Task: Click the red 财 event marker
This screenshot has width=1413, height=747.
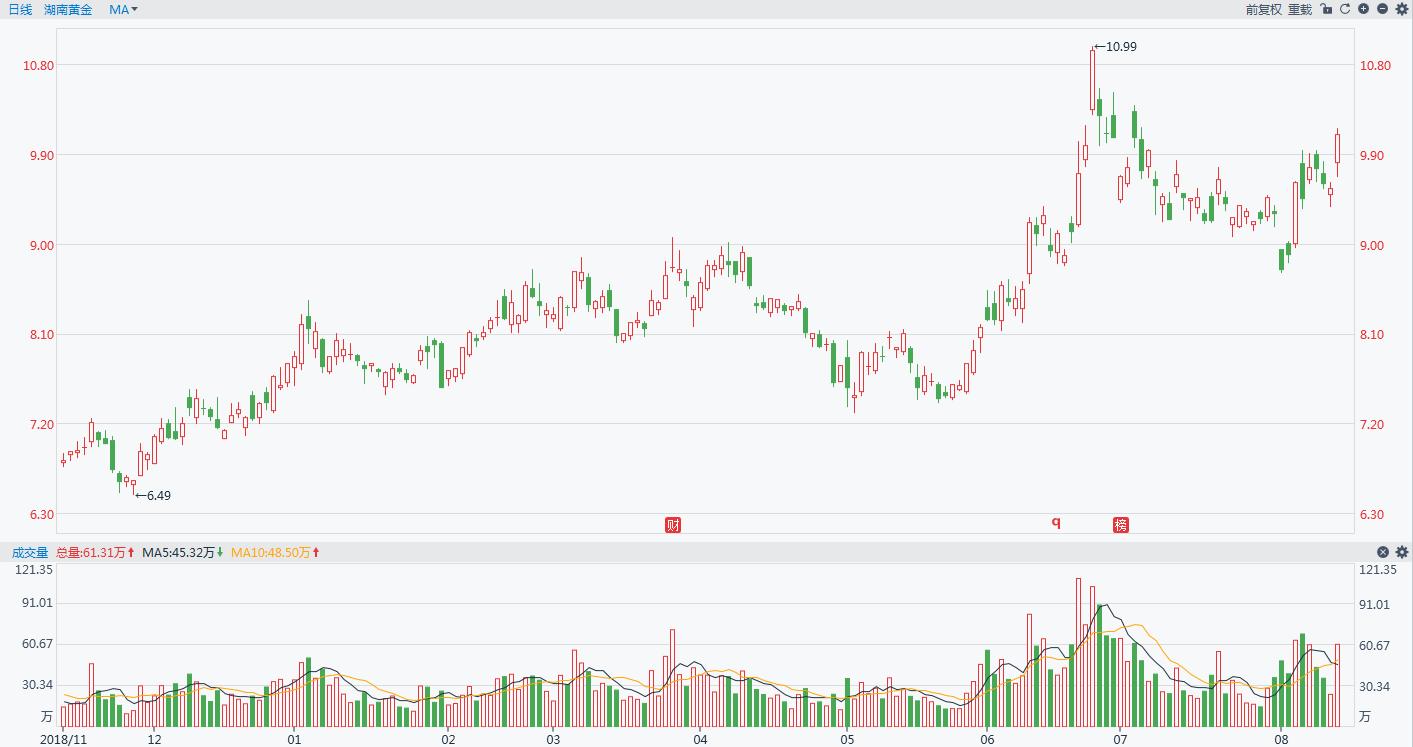Action: point(673,525)
